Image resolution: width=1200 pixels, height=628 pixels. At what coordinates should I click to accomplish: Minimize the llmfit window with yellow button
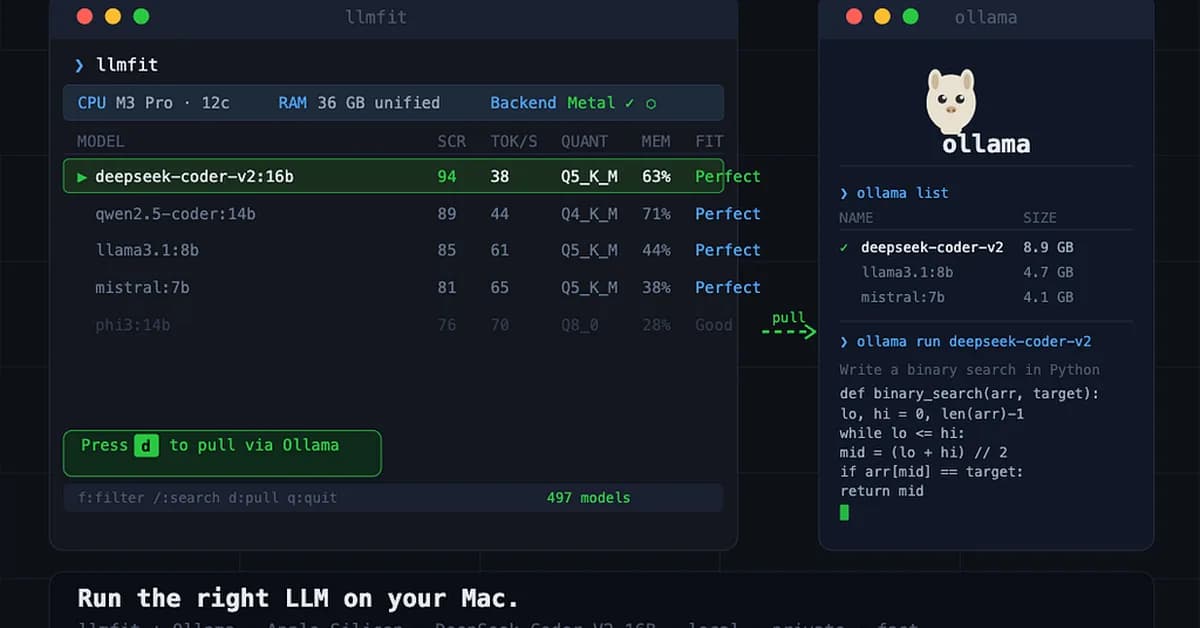click(113, 16)
